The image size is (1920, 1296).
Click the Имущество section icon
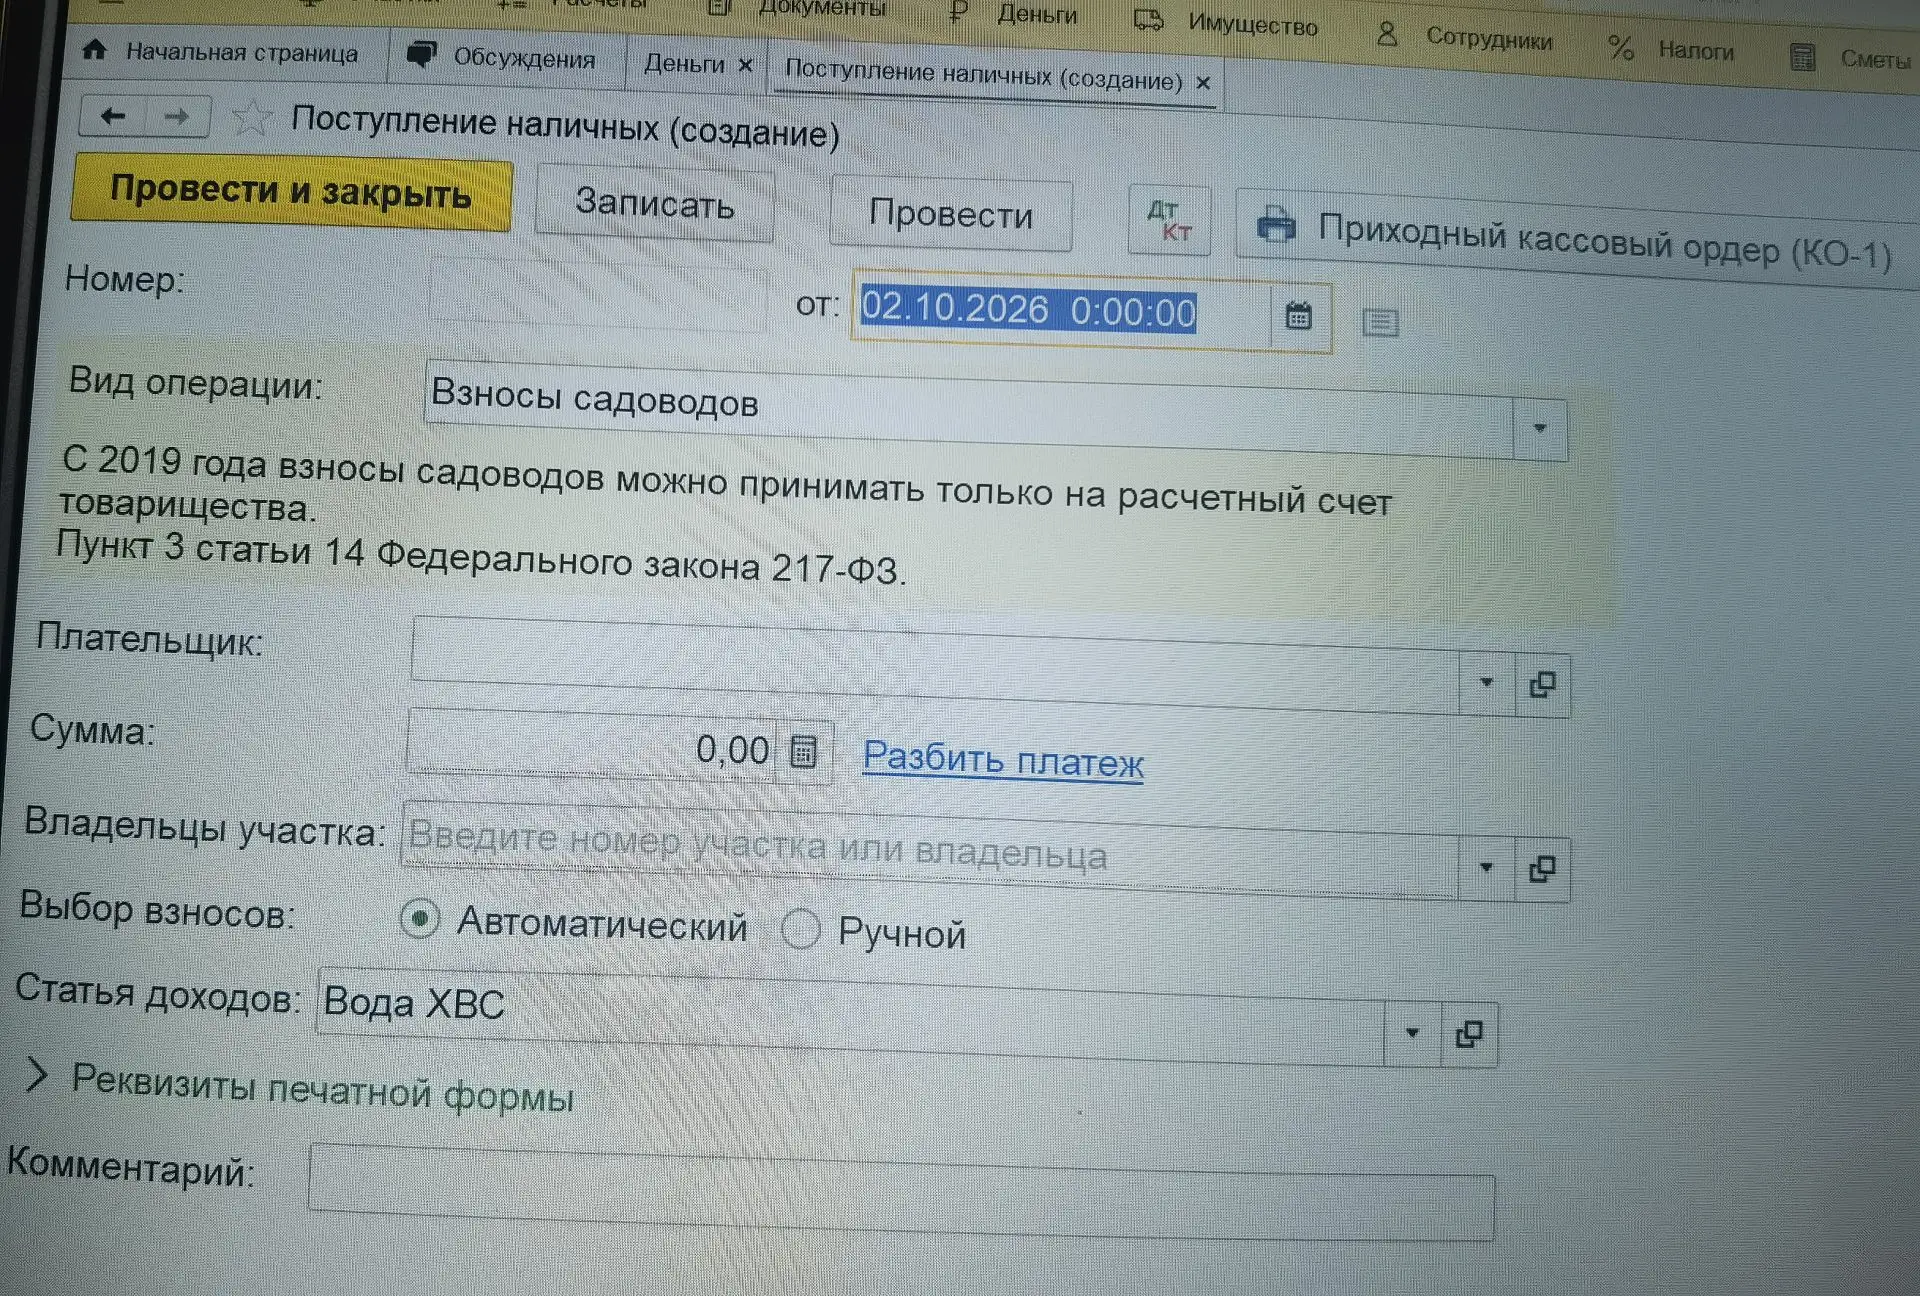pyautogui.click(x=1149, y=20)
